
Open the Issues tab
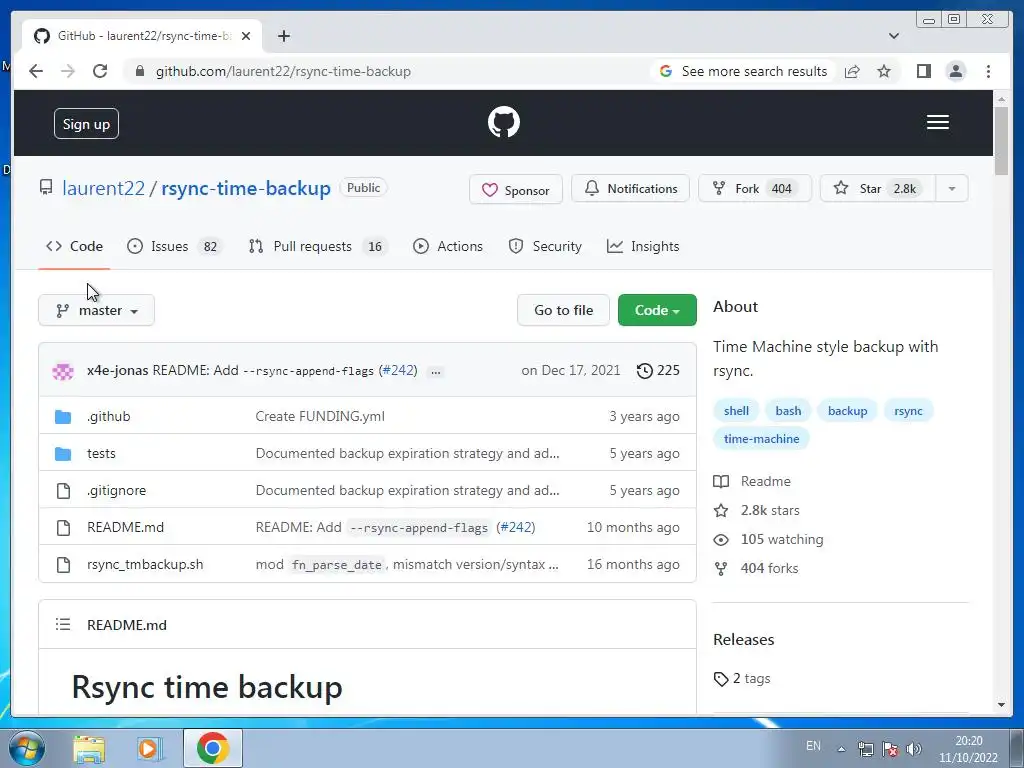click(x=174, y=246)
